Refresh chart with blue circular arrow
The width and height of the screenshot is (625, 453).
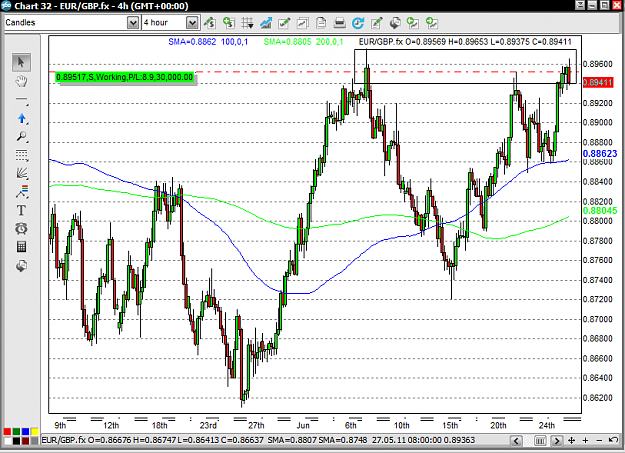tap(358, 23)
